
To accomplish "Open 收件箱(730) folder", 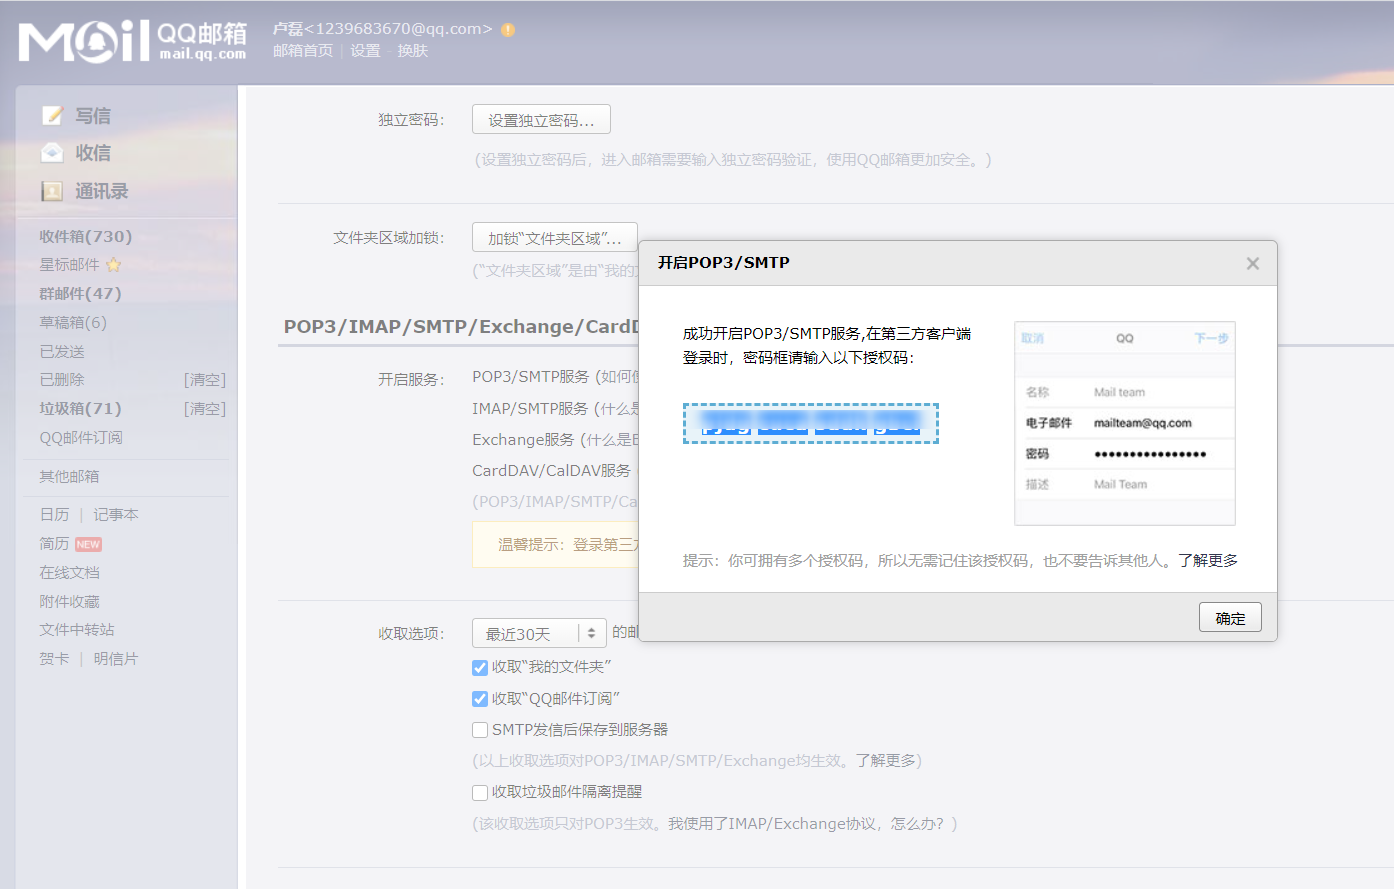I will [86, 237].
